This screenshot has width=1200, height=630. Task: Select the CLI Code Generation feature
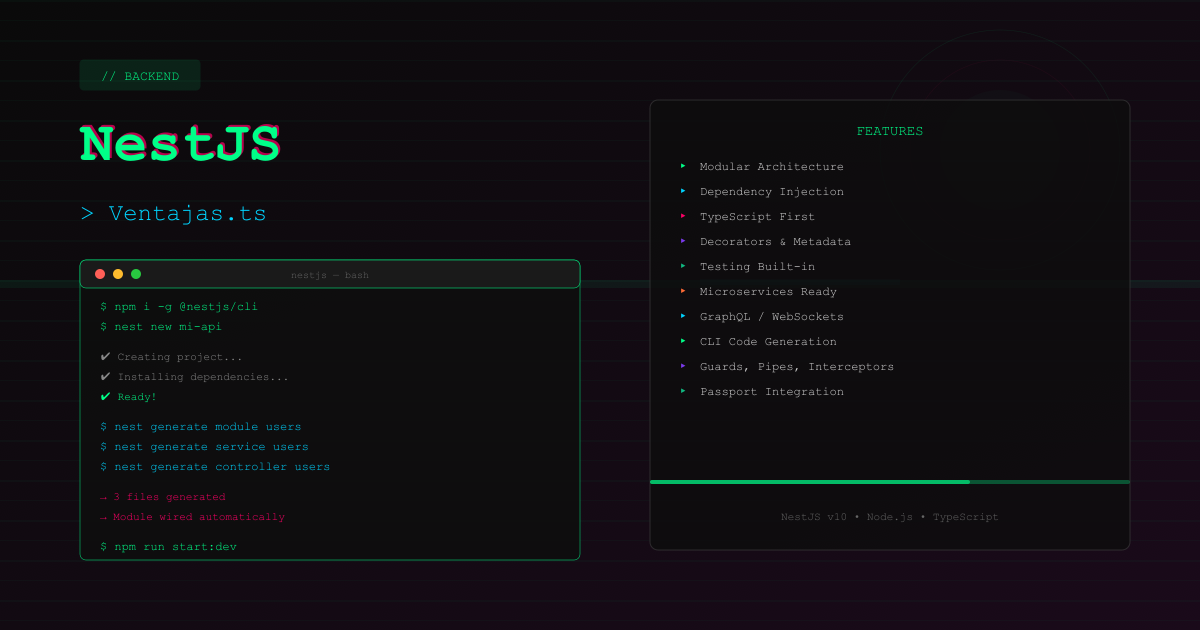tap(768, 342)
